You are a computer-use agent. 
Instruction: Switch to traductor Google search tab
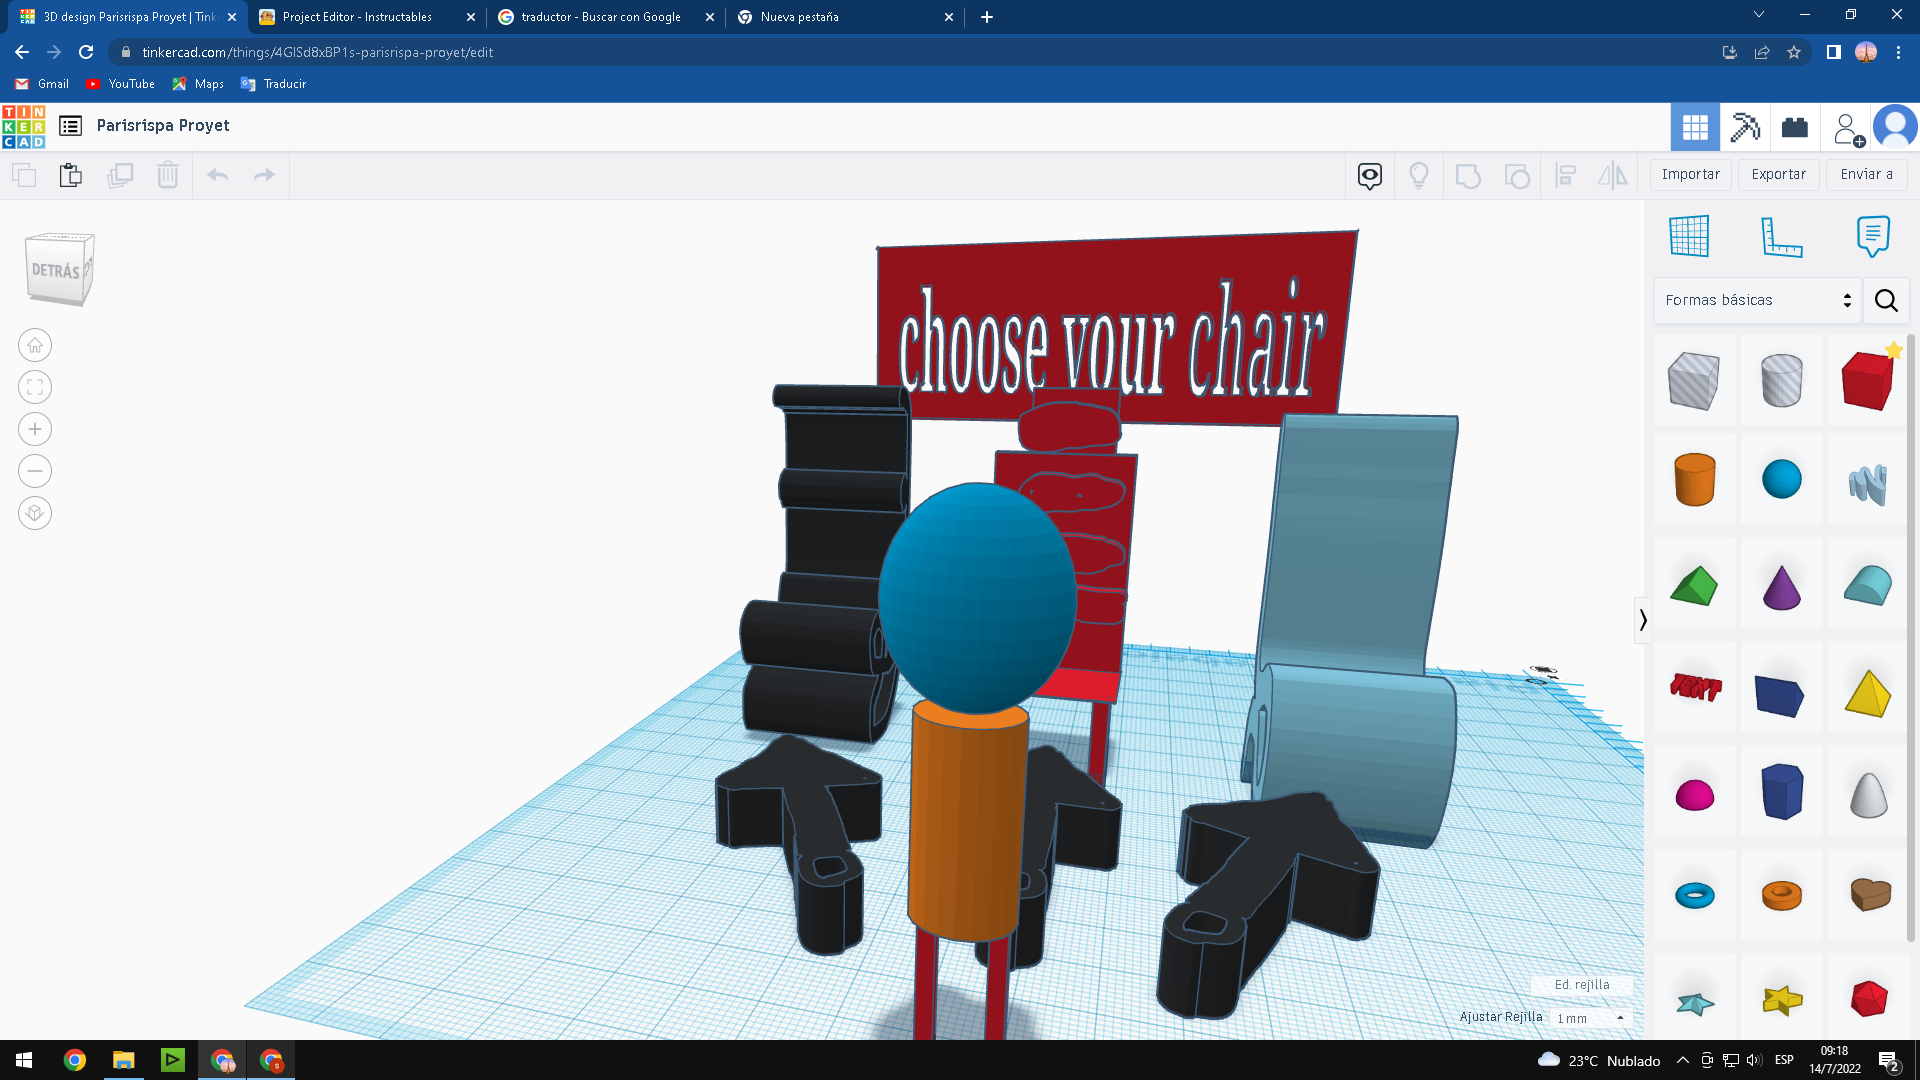(x=600, y=17)
